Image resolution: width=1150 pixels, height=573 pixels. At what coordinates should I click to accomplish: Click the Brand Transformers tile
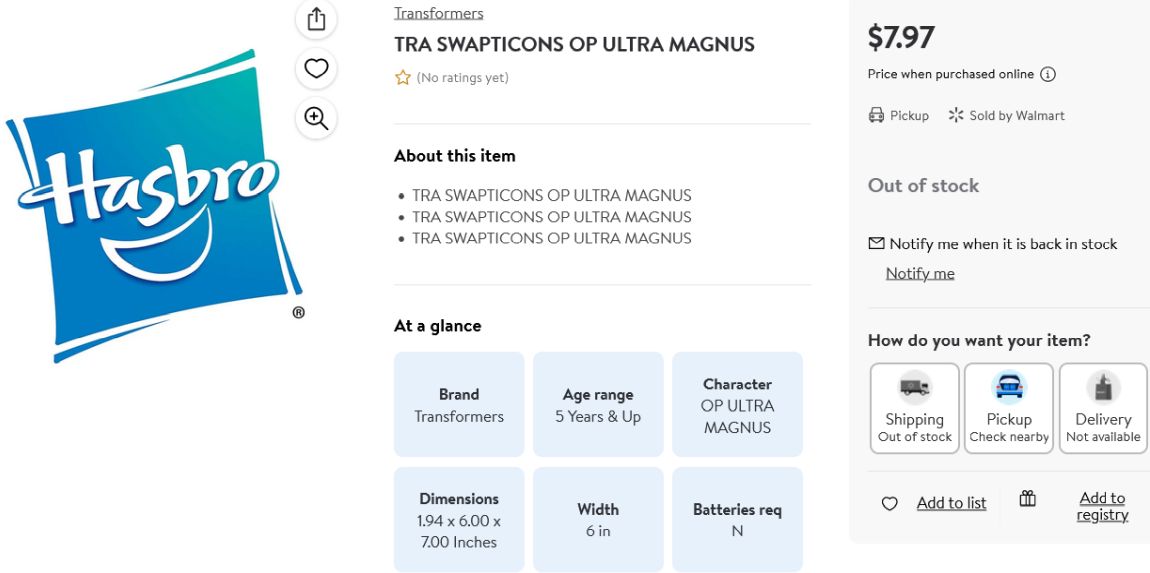click(459, 404)
